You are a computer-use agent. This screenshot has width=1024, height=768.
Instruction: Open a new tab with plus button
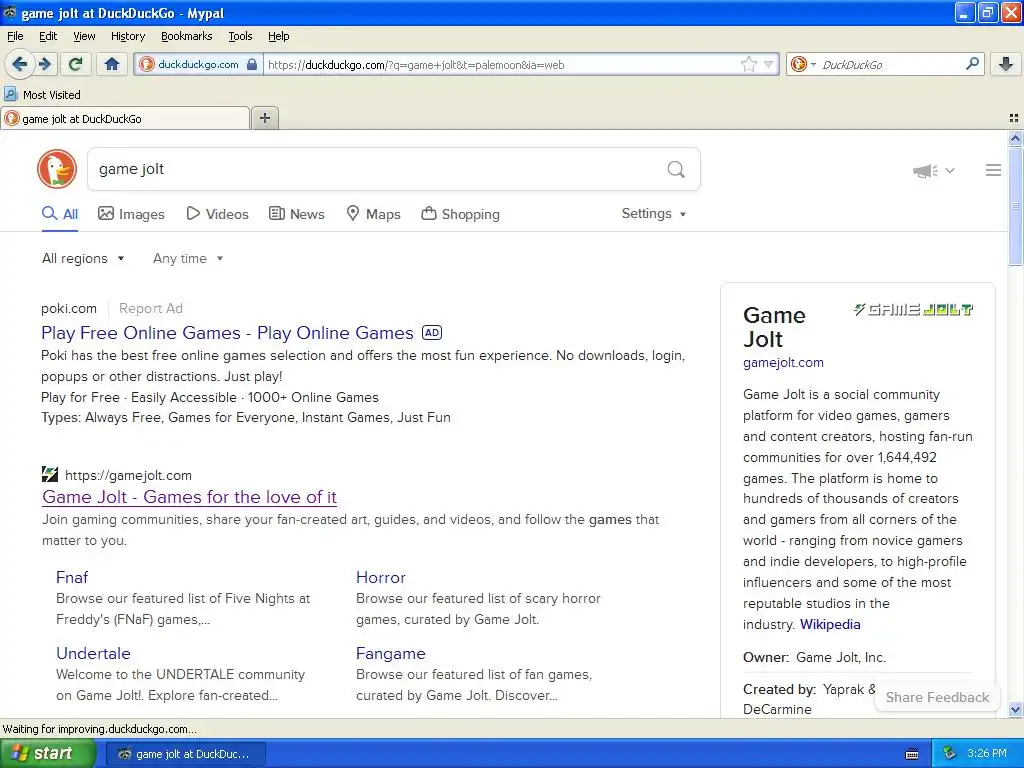264,118
